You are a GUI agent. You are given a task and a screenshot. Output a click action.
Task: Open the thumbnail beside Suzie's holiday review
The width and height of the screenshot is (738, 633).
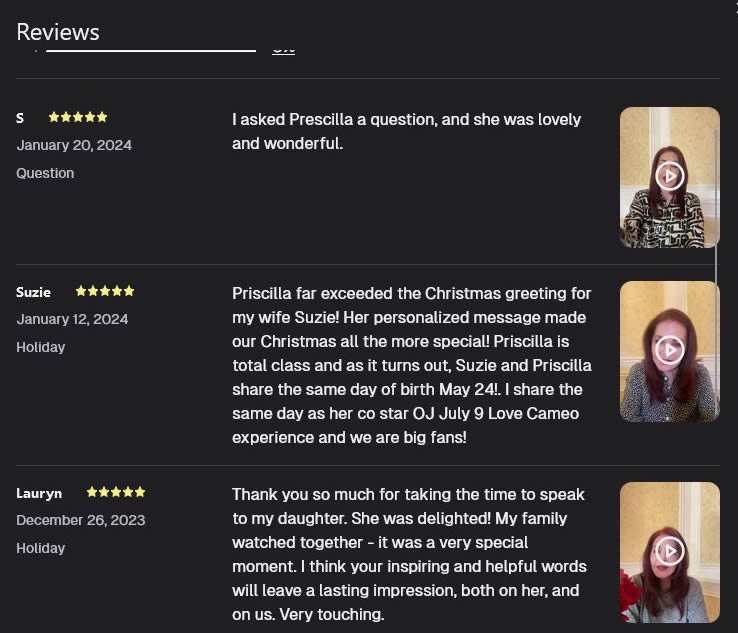[669, 352]
